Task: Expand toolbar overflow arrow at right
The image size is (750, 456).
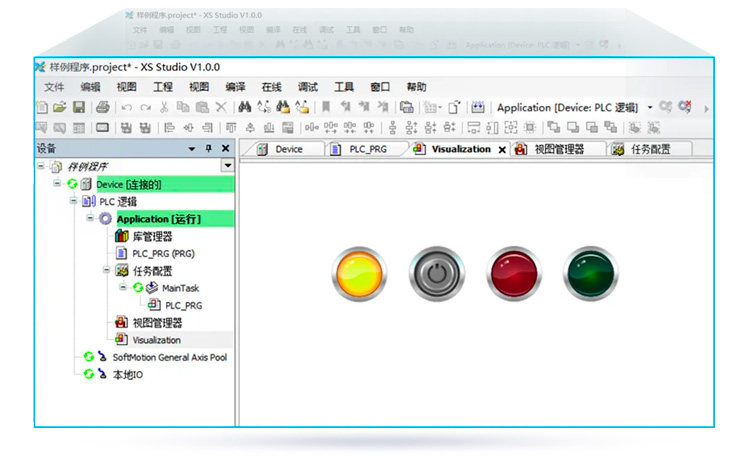Action: 706,109
